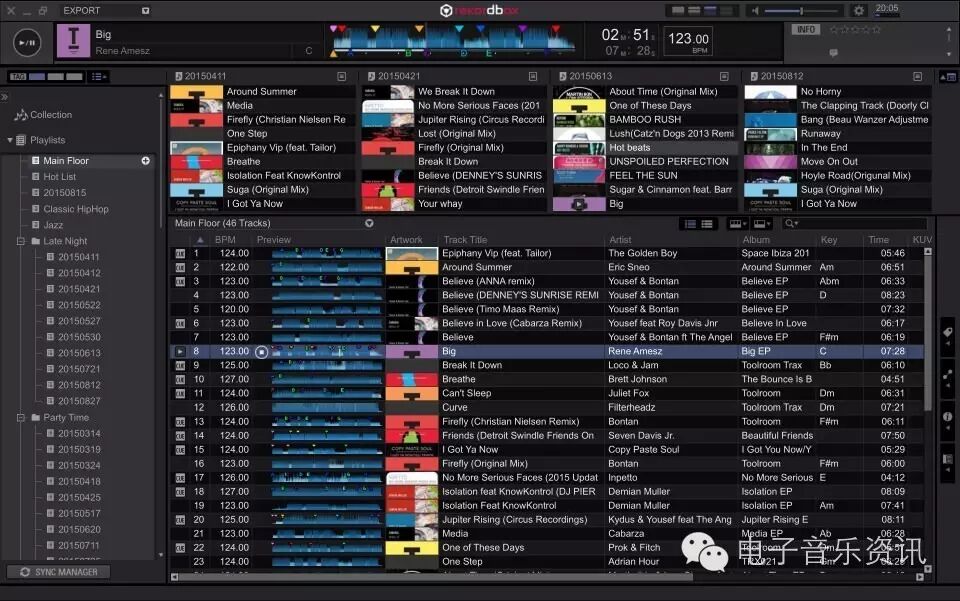
Task: Click the play/pause button in the player
Action: click(27, 42)
